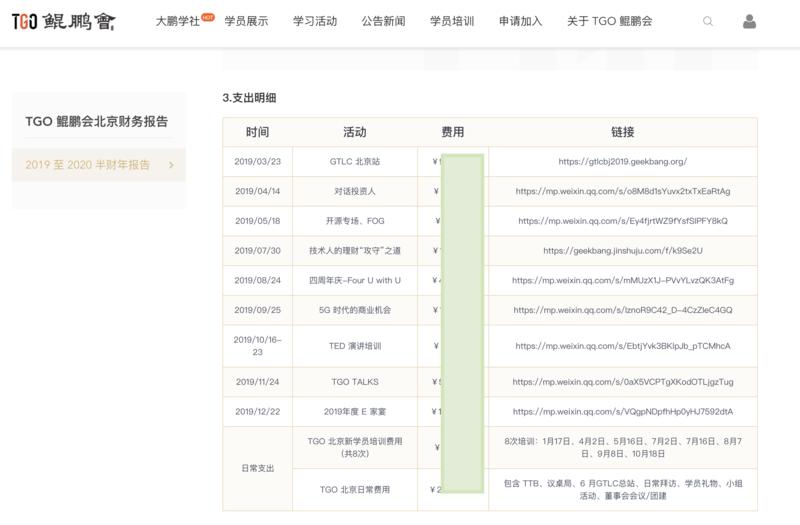Open the 5G 时代的商业机会 weixin link
Image resolution: width=800 pixels, height=525 pixels.
[622, 310]
